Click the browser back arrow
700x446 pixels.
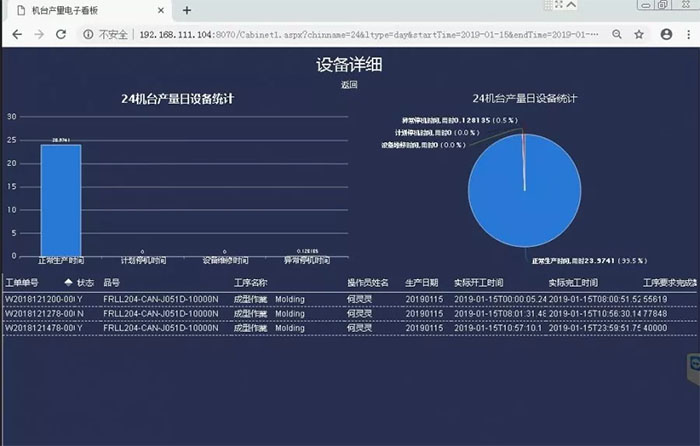point(16,34)
